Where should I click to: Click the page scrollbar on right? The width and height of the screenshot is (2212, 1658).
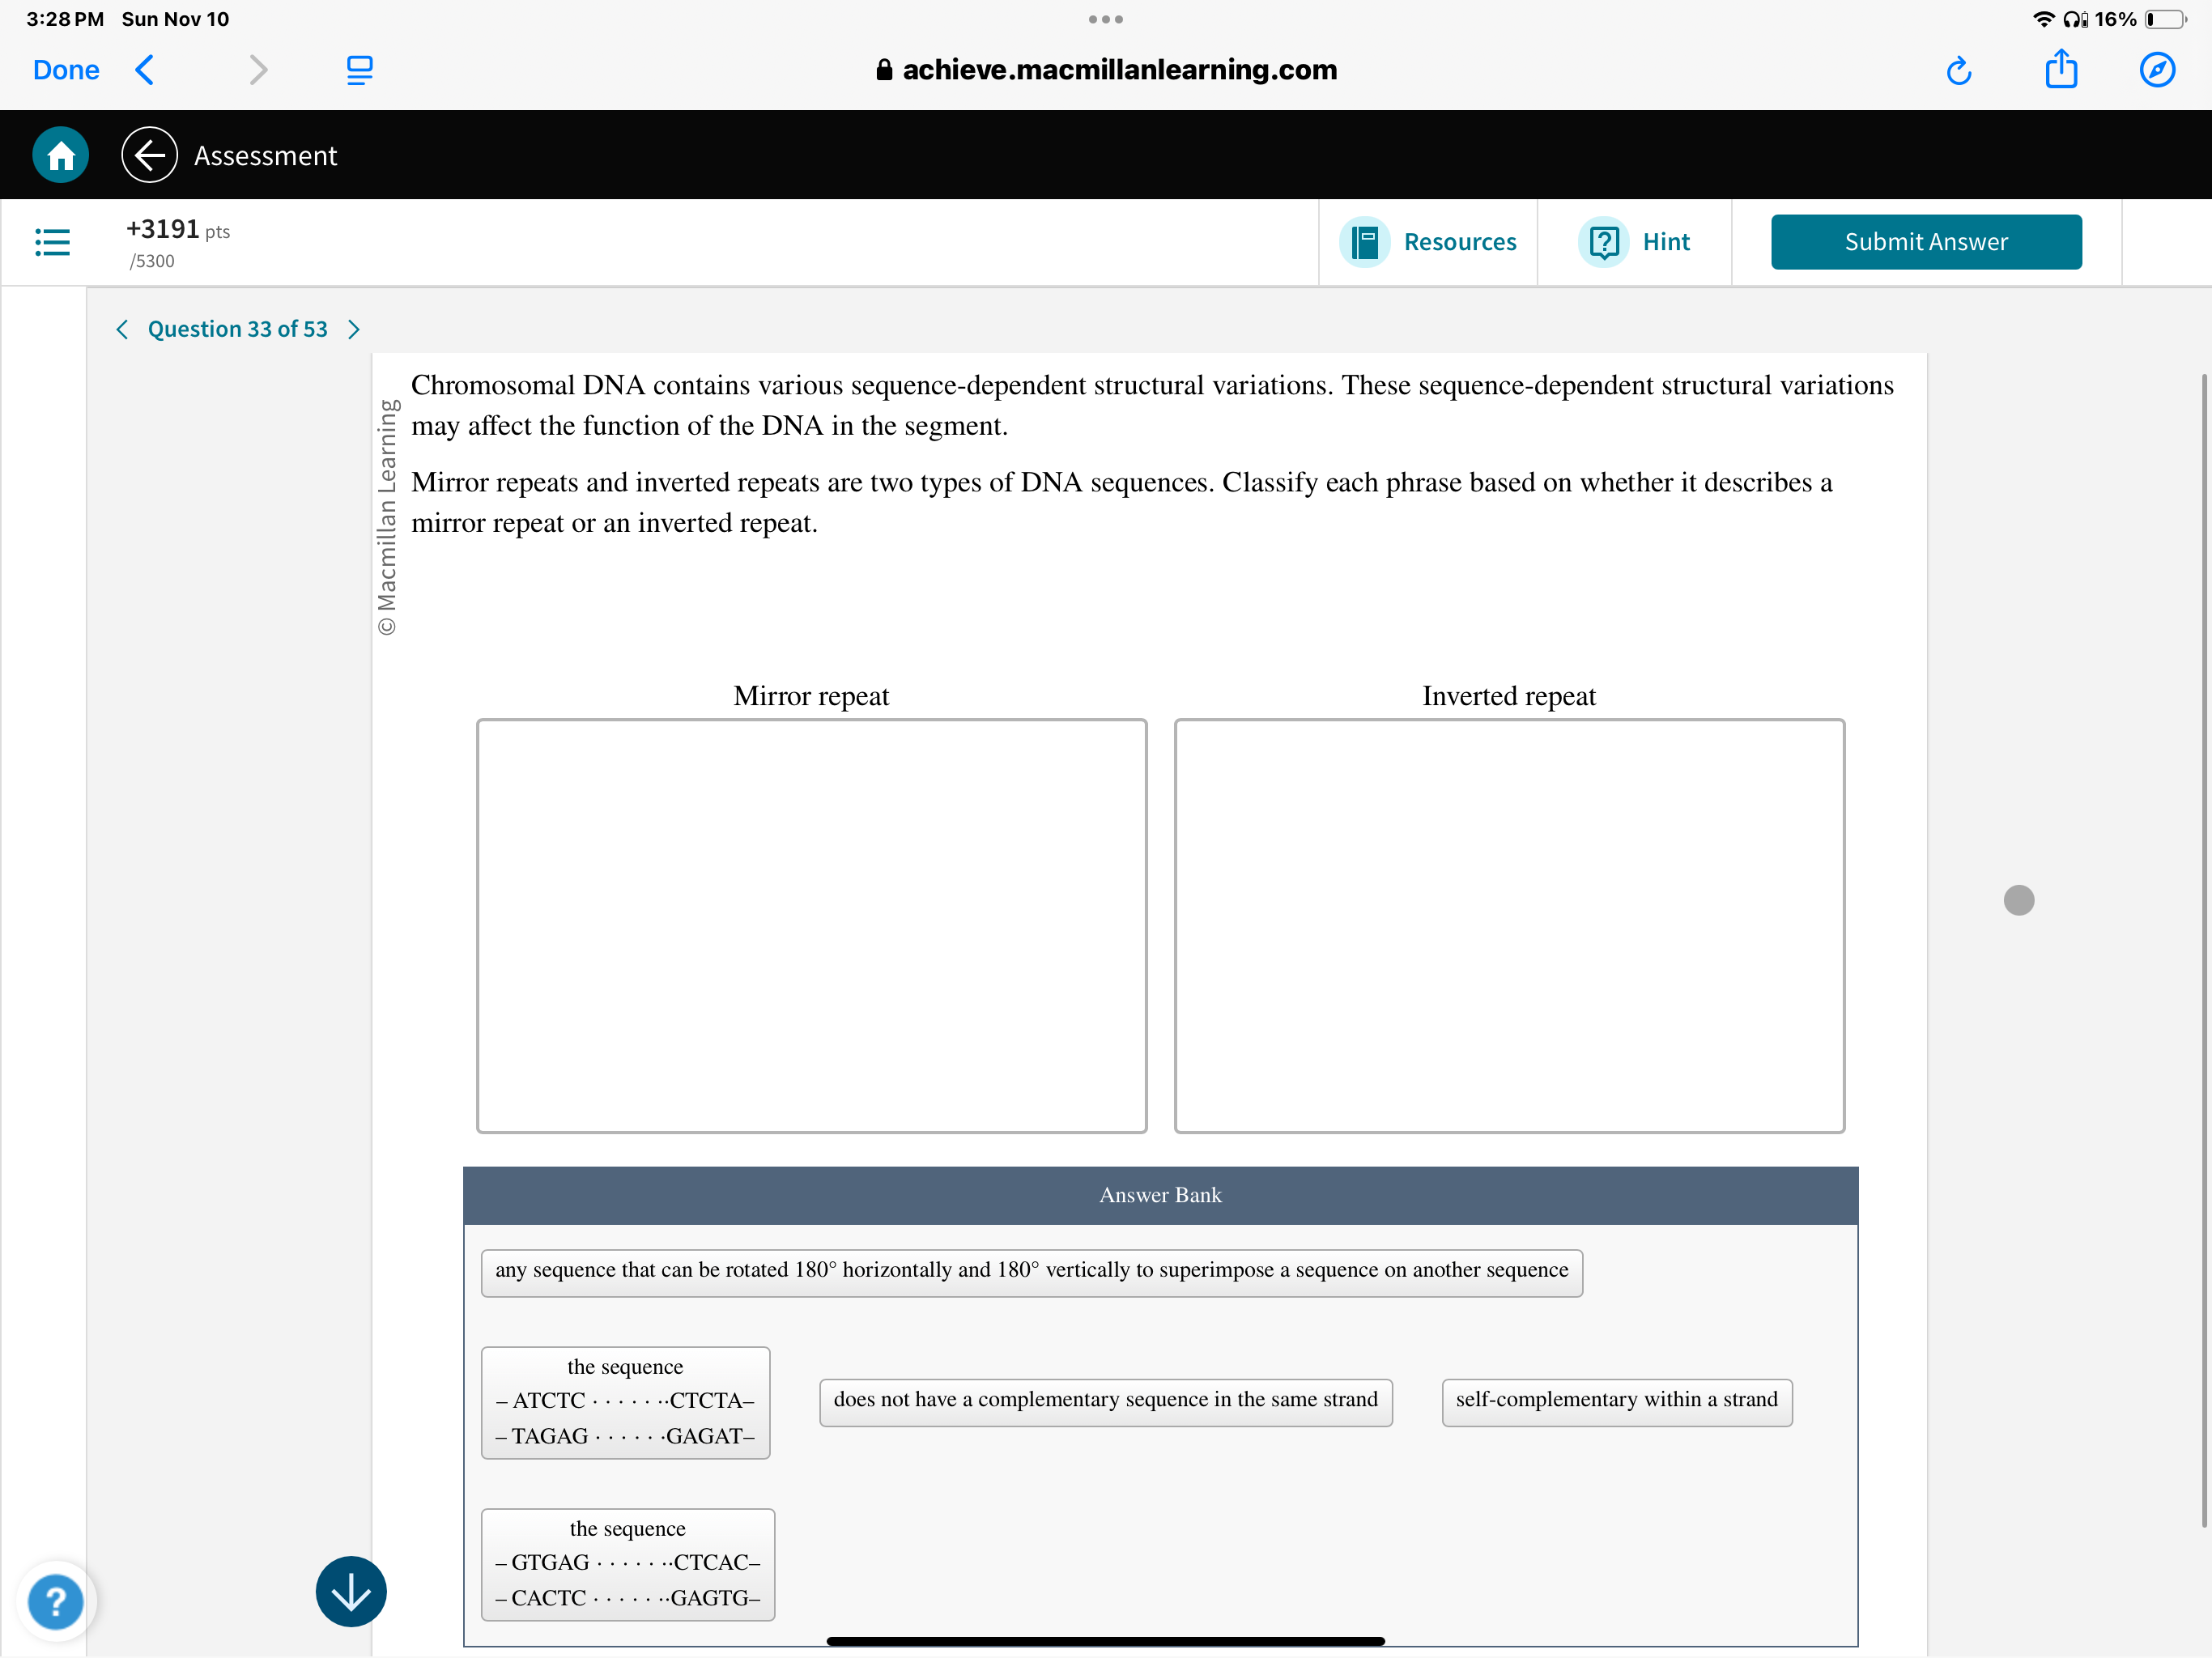point(2202,950)
